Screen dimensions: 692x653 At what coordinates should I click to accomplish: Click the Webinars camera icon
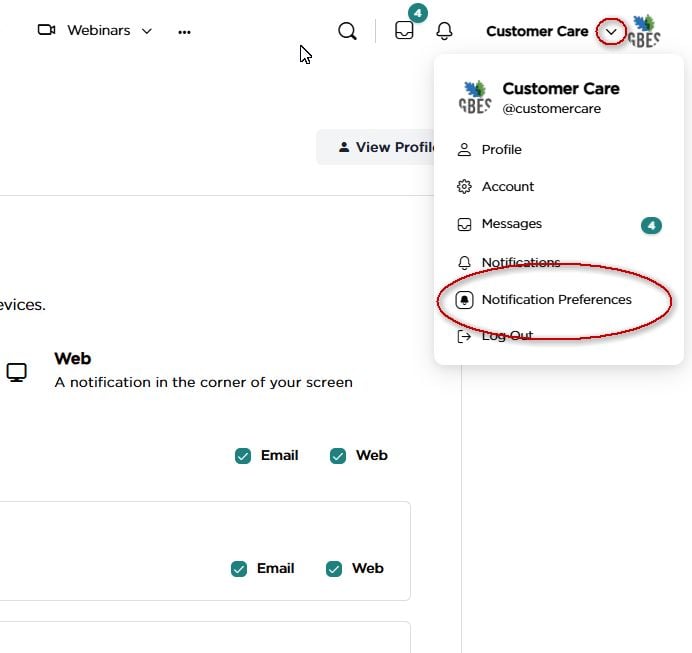pyautogui.click(x=46, y=30)
